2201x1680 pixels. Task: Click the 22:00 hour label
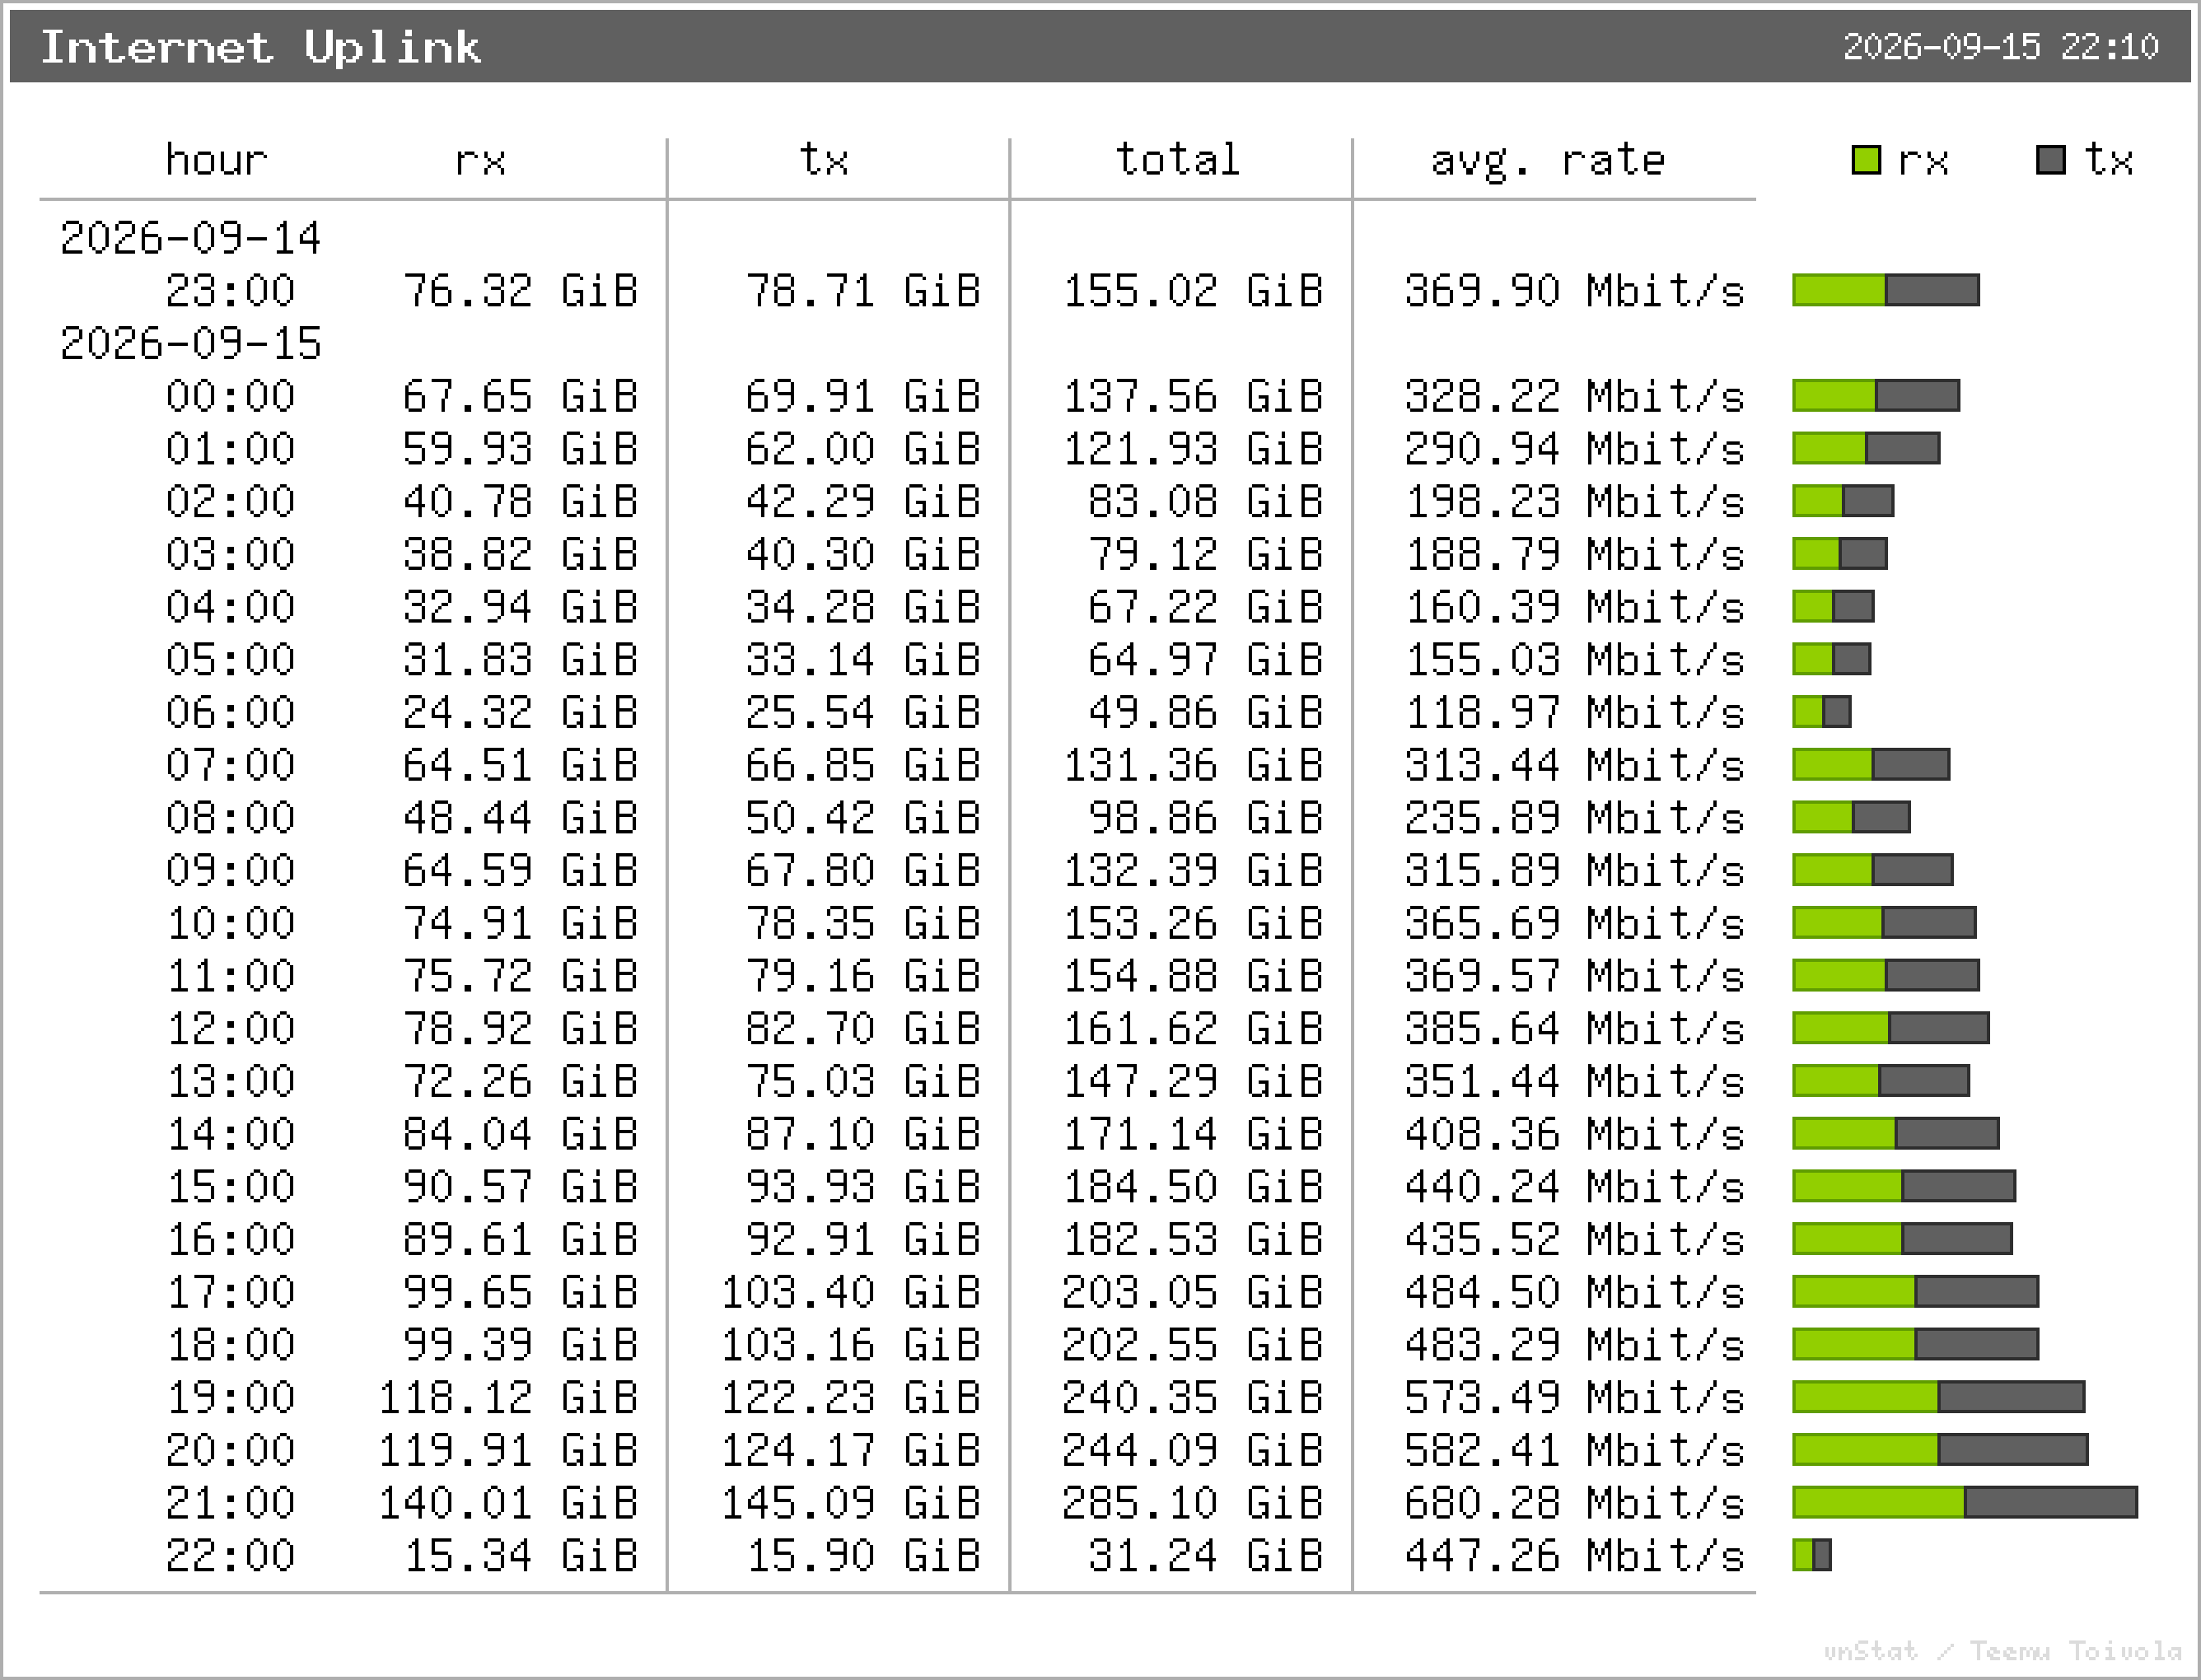(231, 1556)
